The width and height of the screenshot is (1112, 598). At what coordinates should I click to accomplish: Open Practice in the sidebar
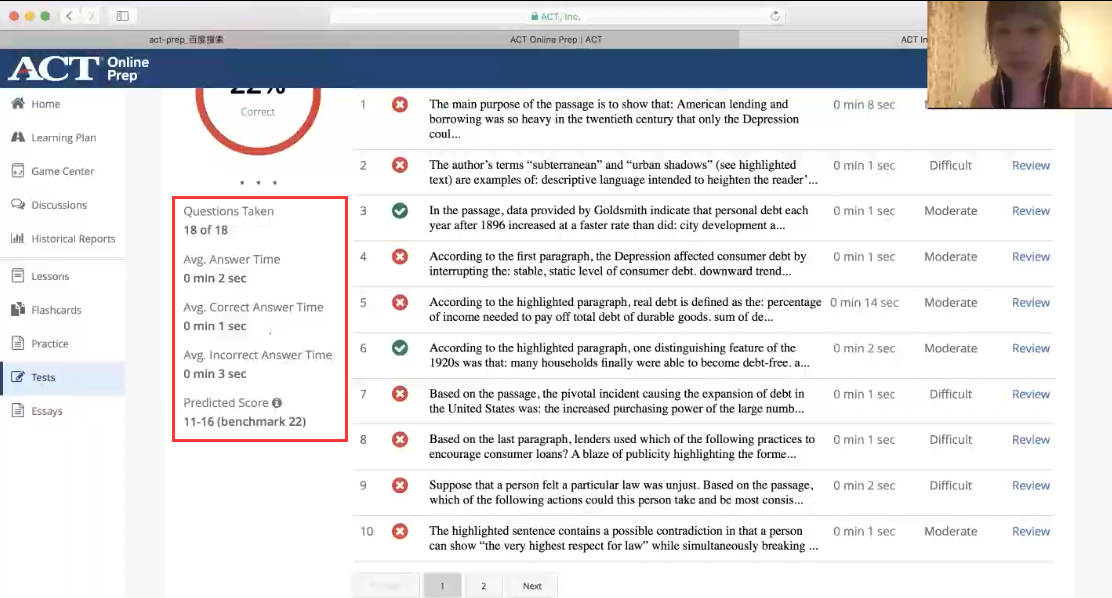[50, 344]
